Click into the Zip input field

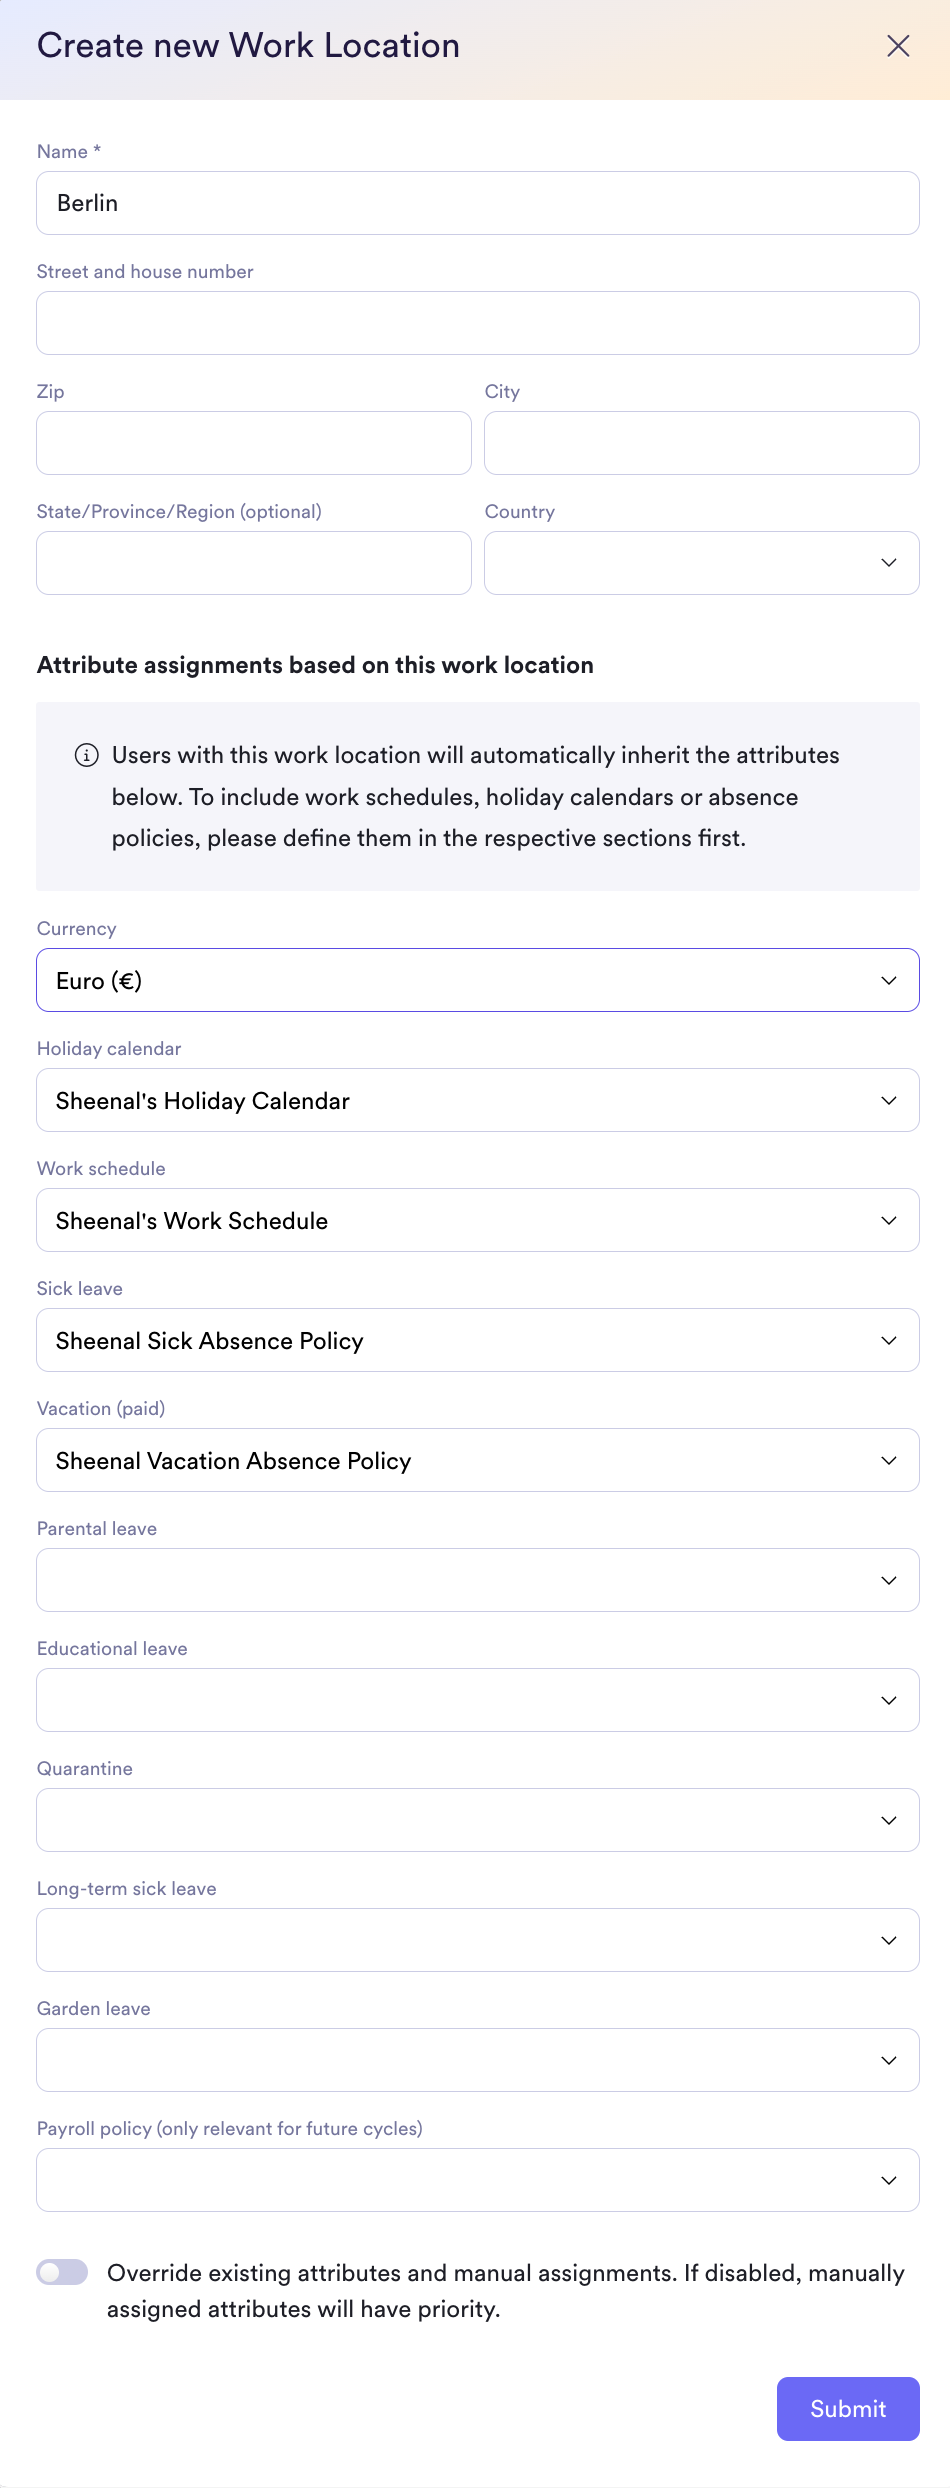(254, 443)
